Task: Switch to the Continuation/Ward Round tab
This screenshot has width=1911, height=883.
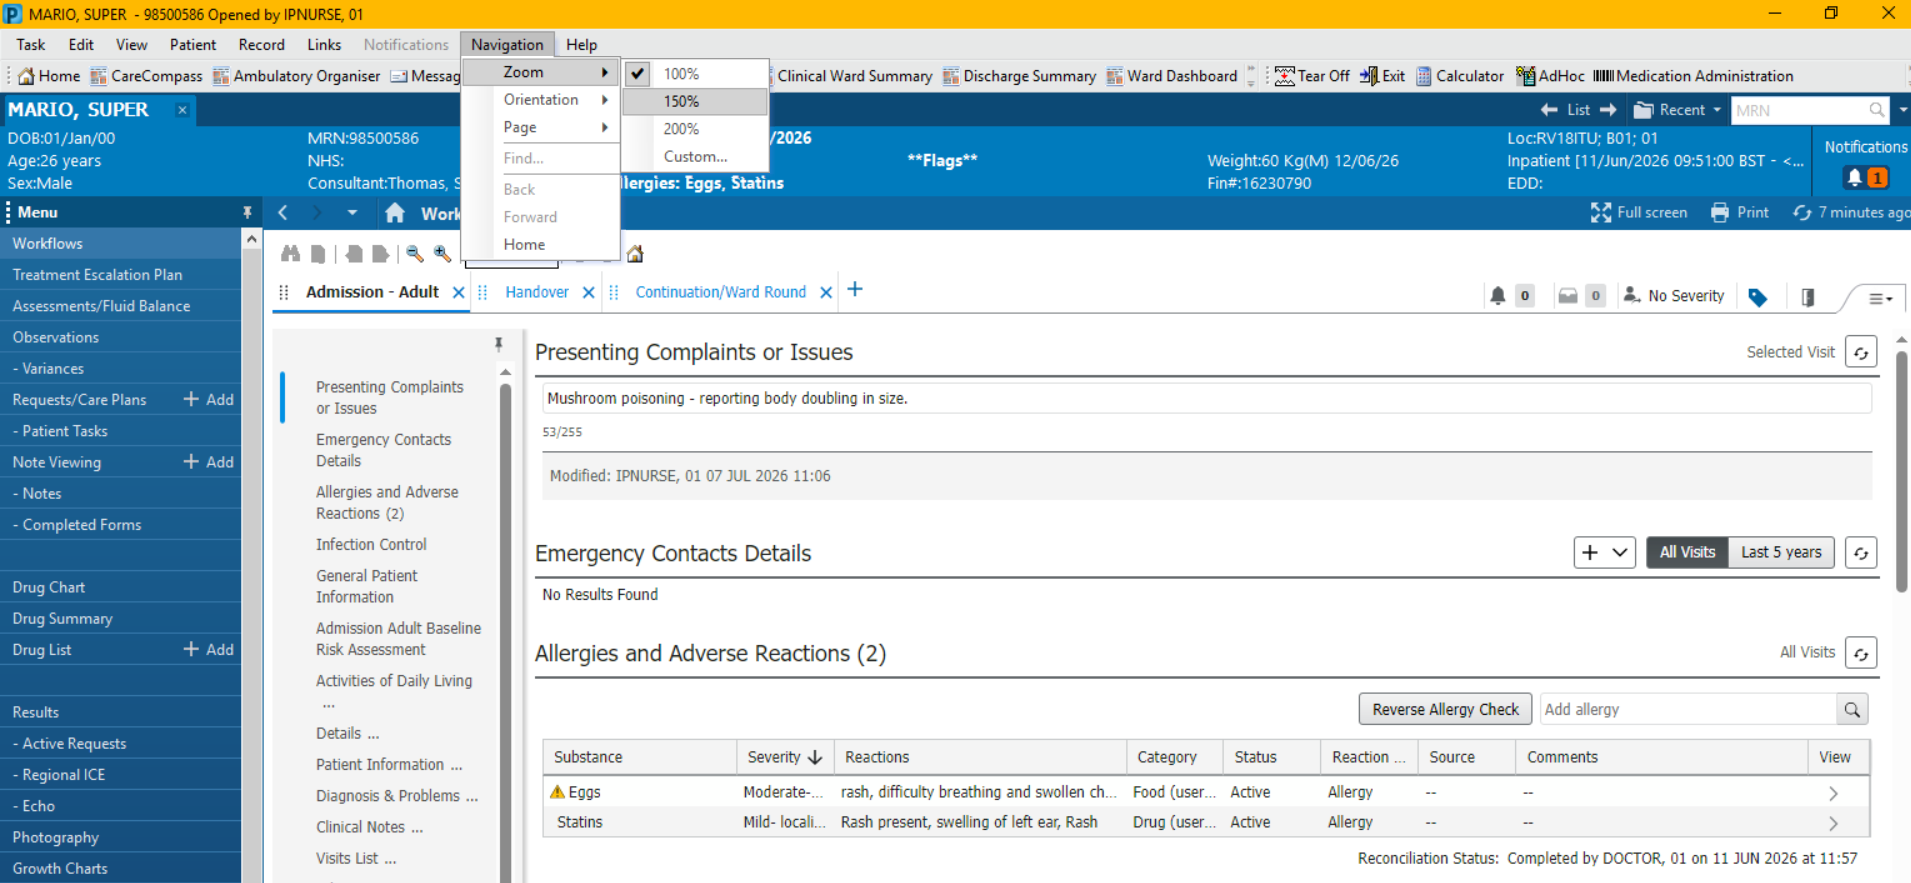Action: click(x=721, y=292)
